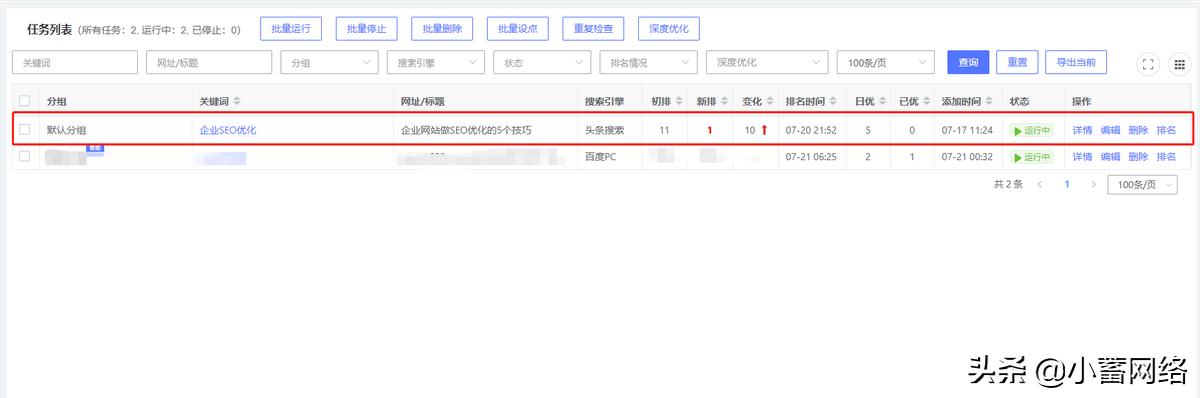This screenshot has height=398, width=1200.
Task: Click the blue 查询 button
Action: tap(968, 62)
